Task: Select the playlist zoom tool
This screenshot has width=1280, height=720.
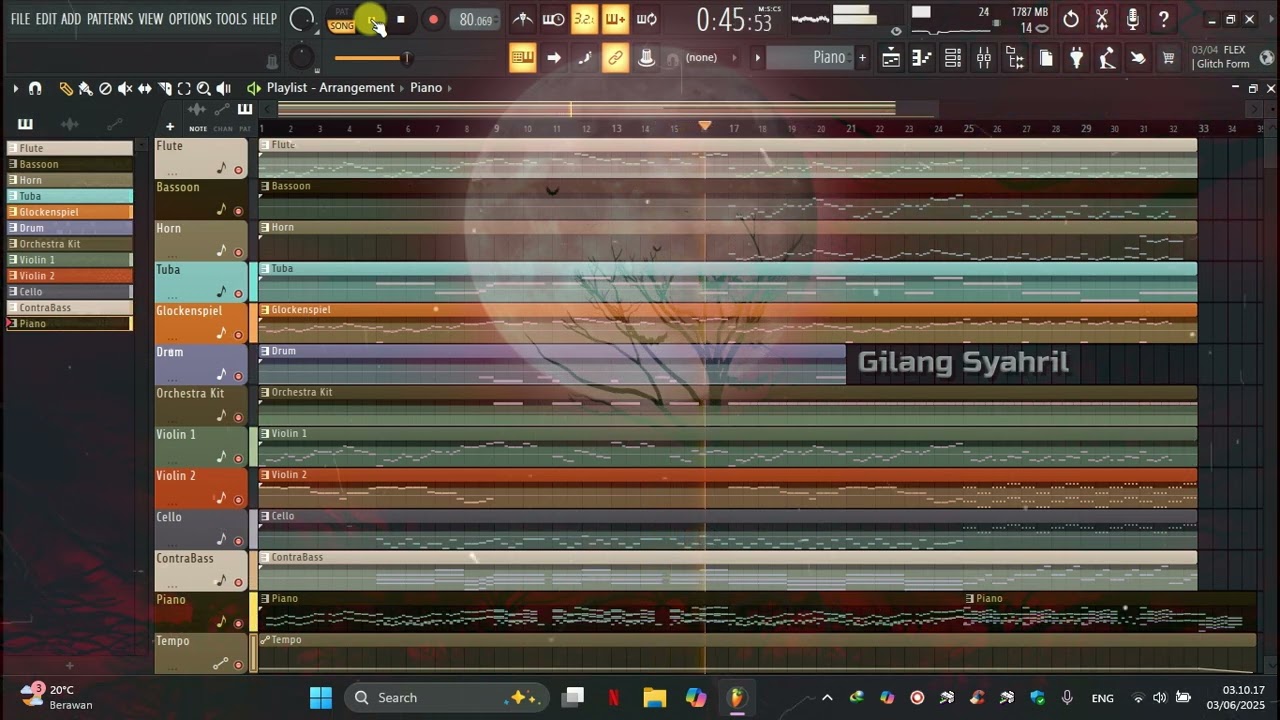Action: [204, 89]
